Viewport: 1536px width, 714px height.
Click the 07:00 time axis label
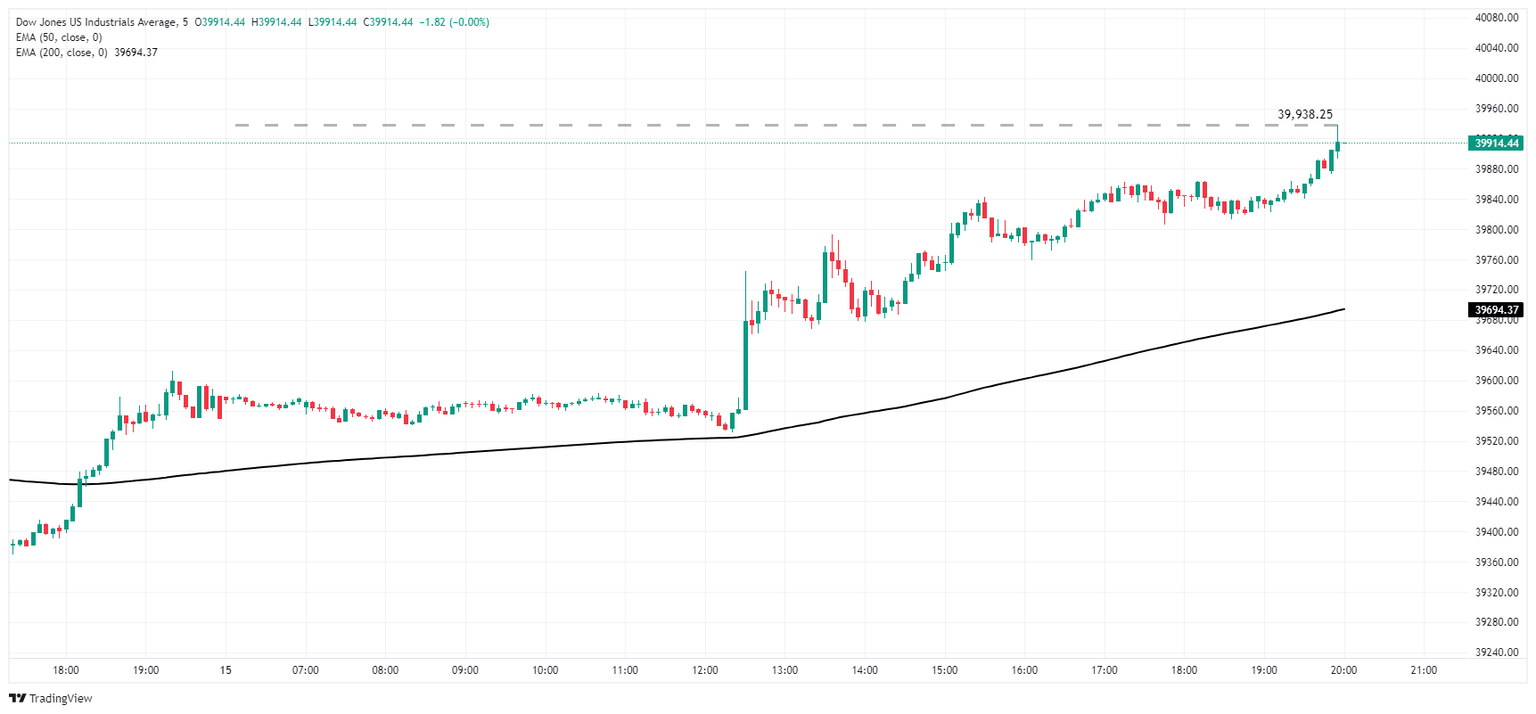point(305,670)
